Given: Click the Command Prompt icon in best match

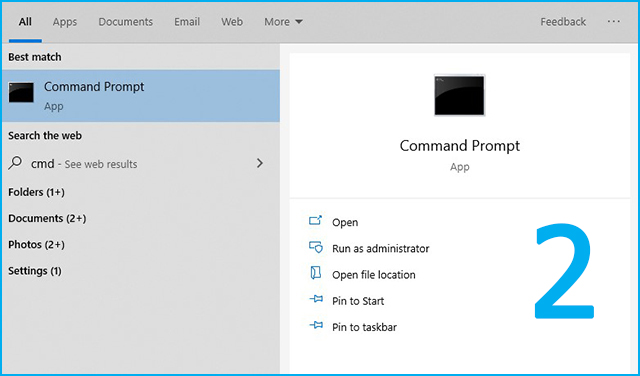Looking at the screenshot, I should click(x=21, y=93).
